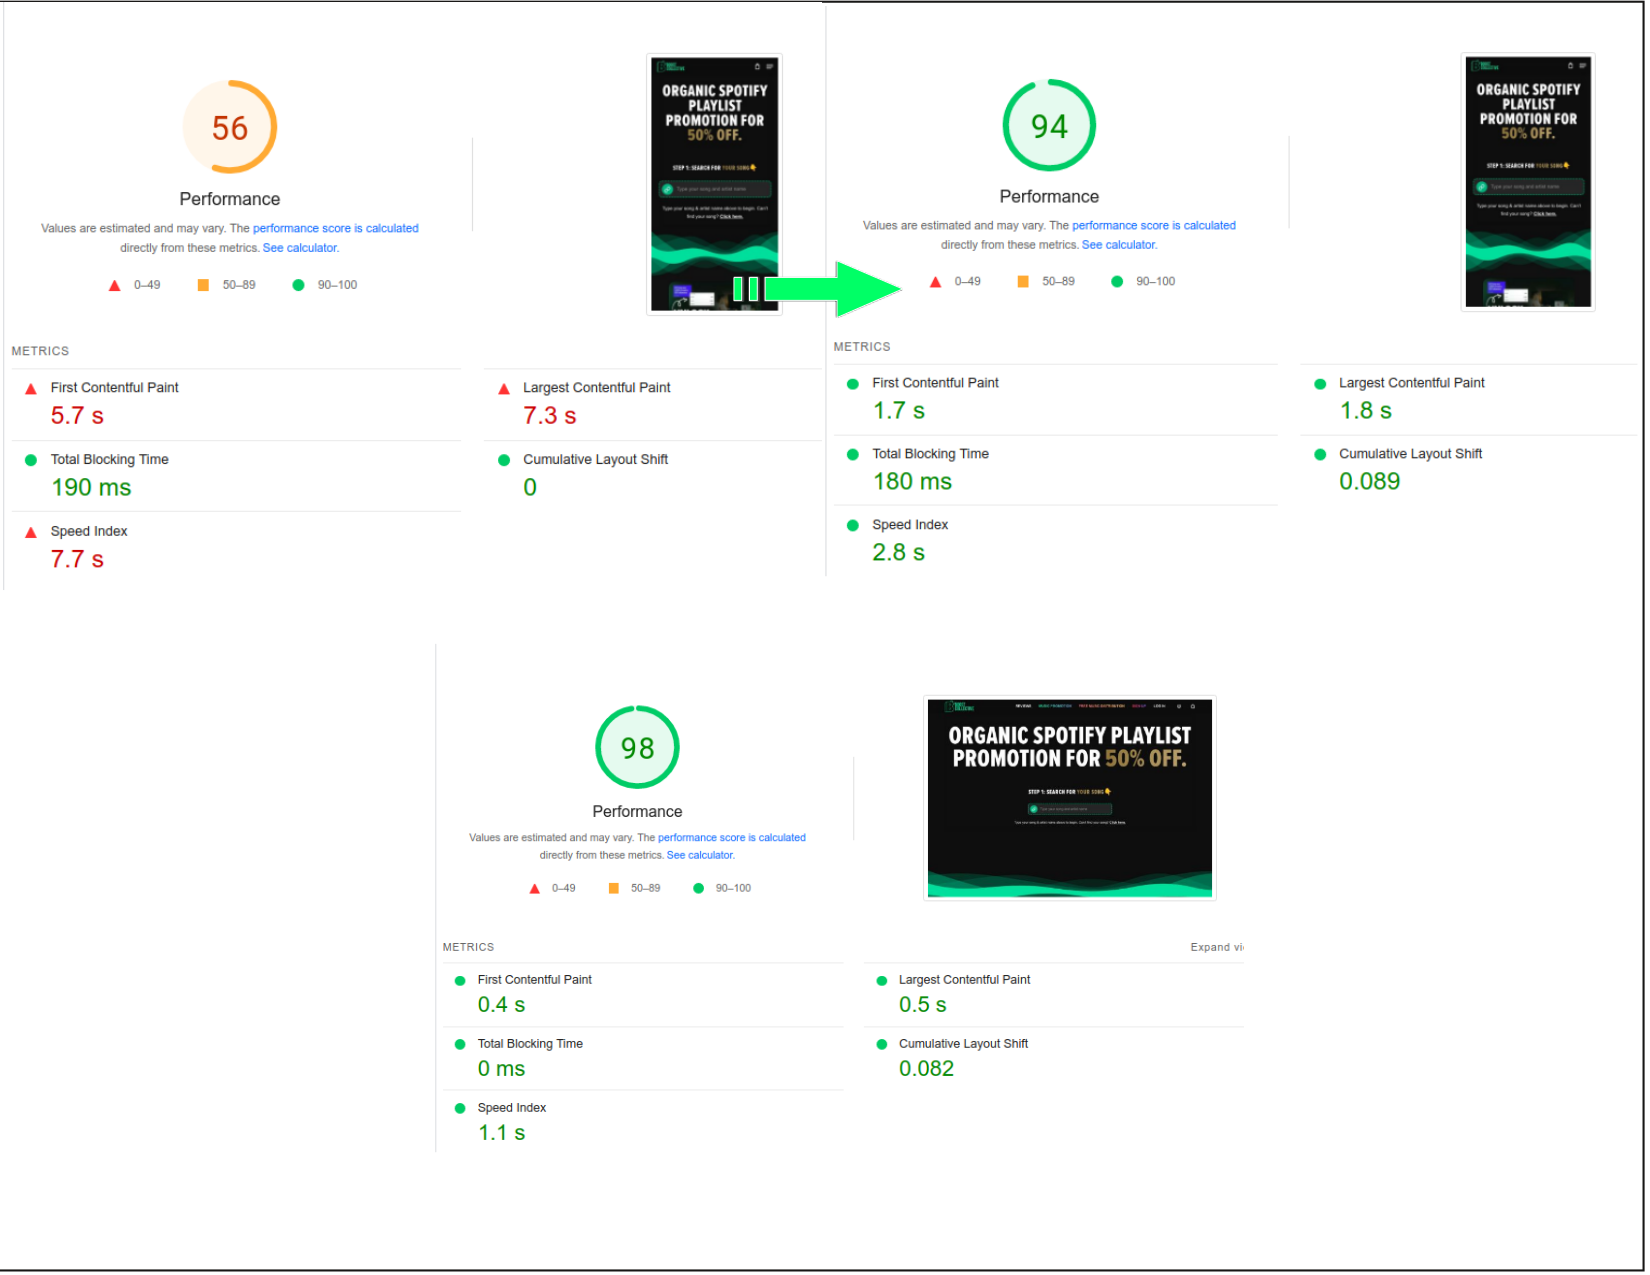Click the orange 50–89 legend square in 56 report
The image size is (1650, 1275).
203,285
